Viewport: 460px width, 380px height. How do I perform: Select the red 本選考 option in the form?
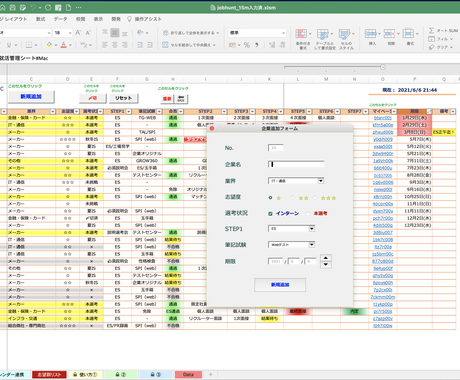[x=308, y=213]
